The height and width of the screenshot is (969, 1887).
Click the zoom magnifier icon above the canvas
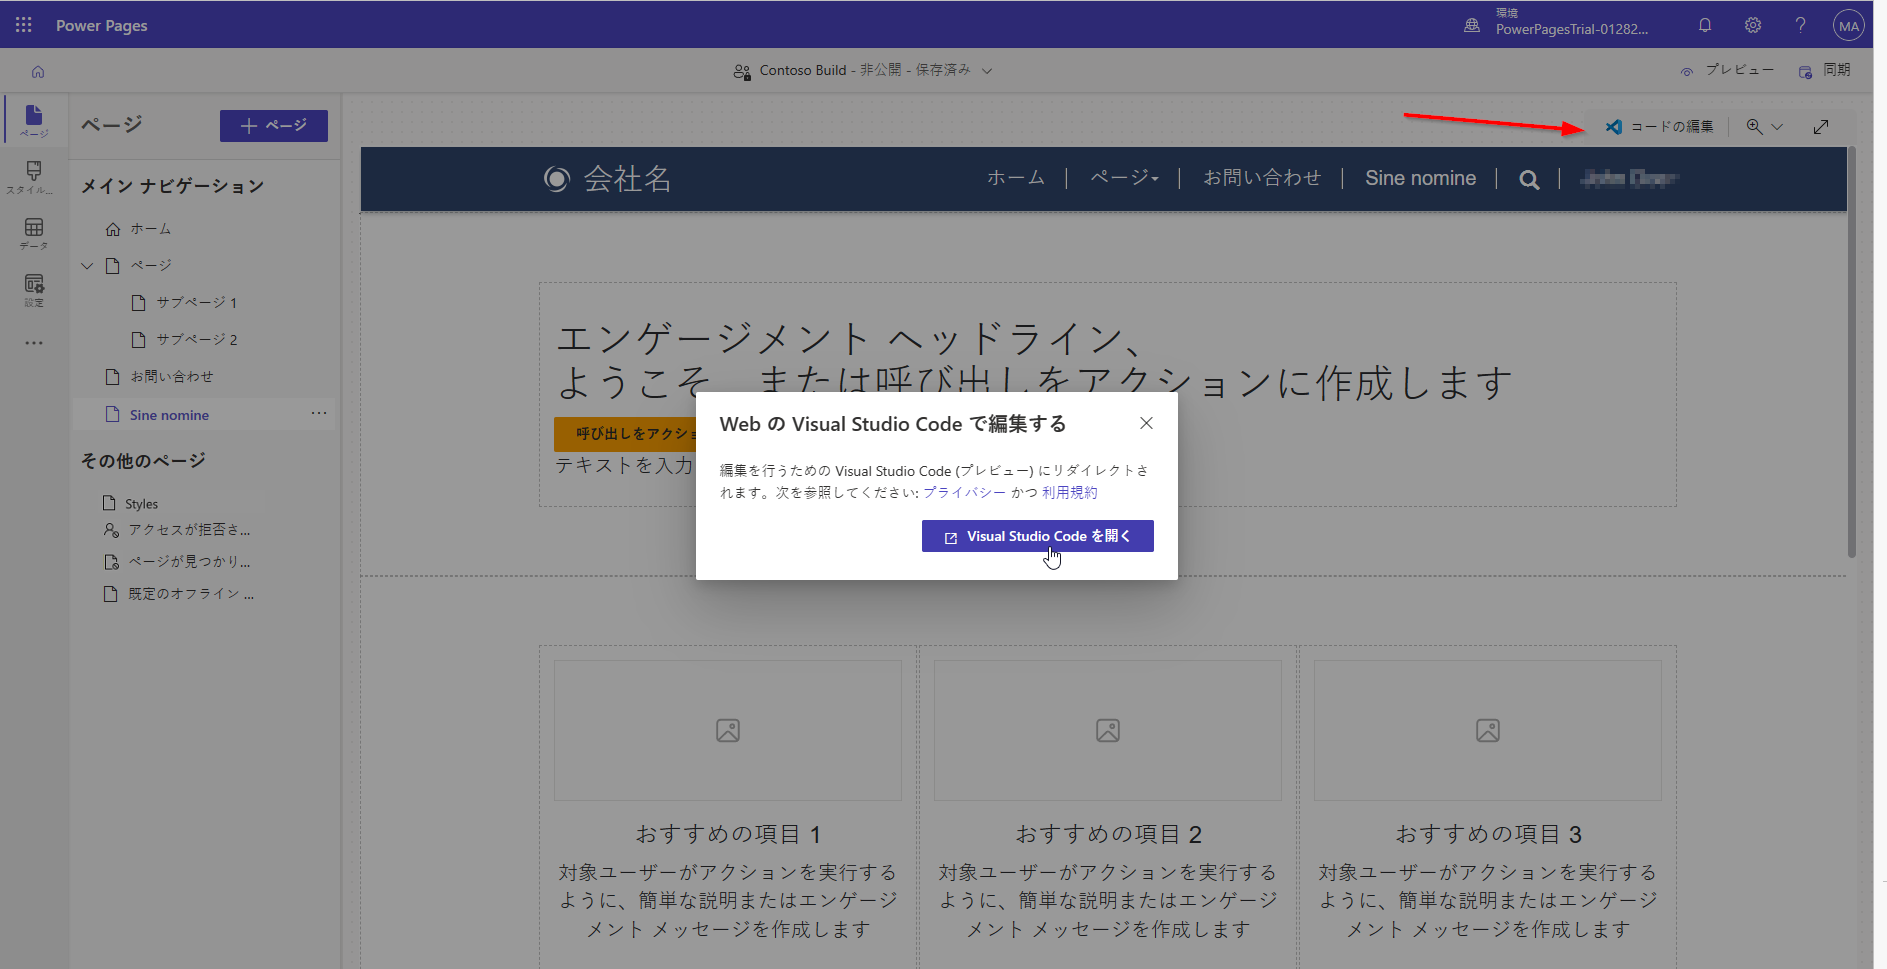[x=1753, y=126]
